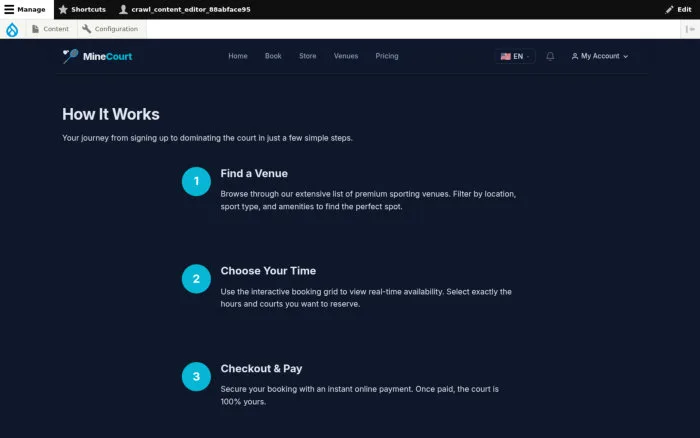
Task: Open the Manage hamburger menu
Action: [x=25, y=9]
